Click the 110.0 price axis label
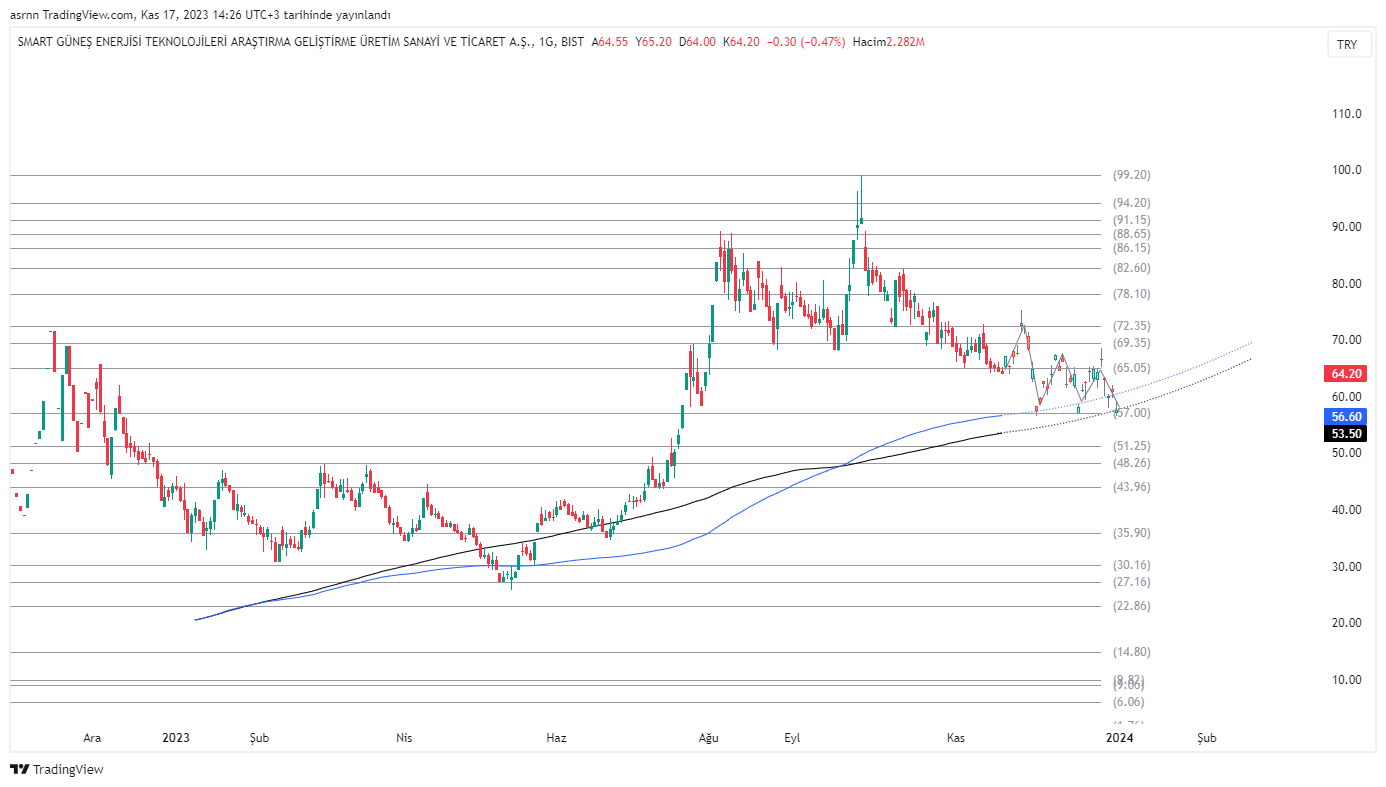Viewport: 1386px width, 787px height. click(1345, 114)
